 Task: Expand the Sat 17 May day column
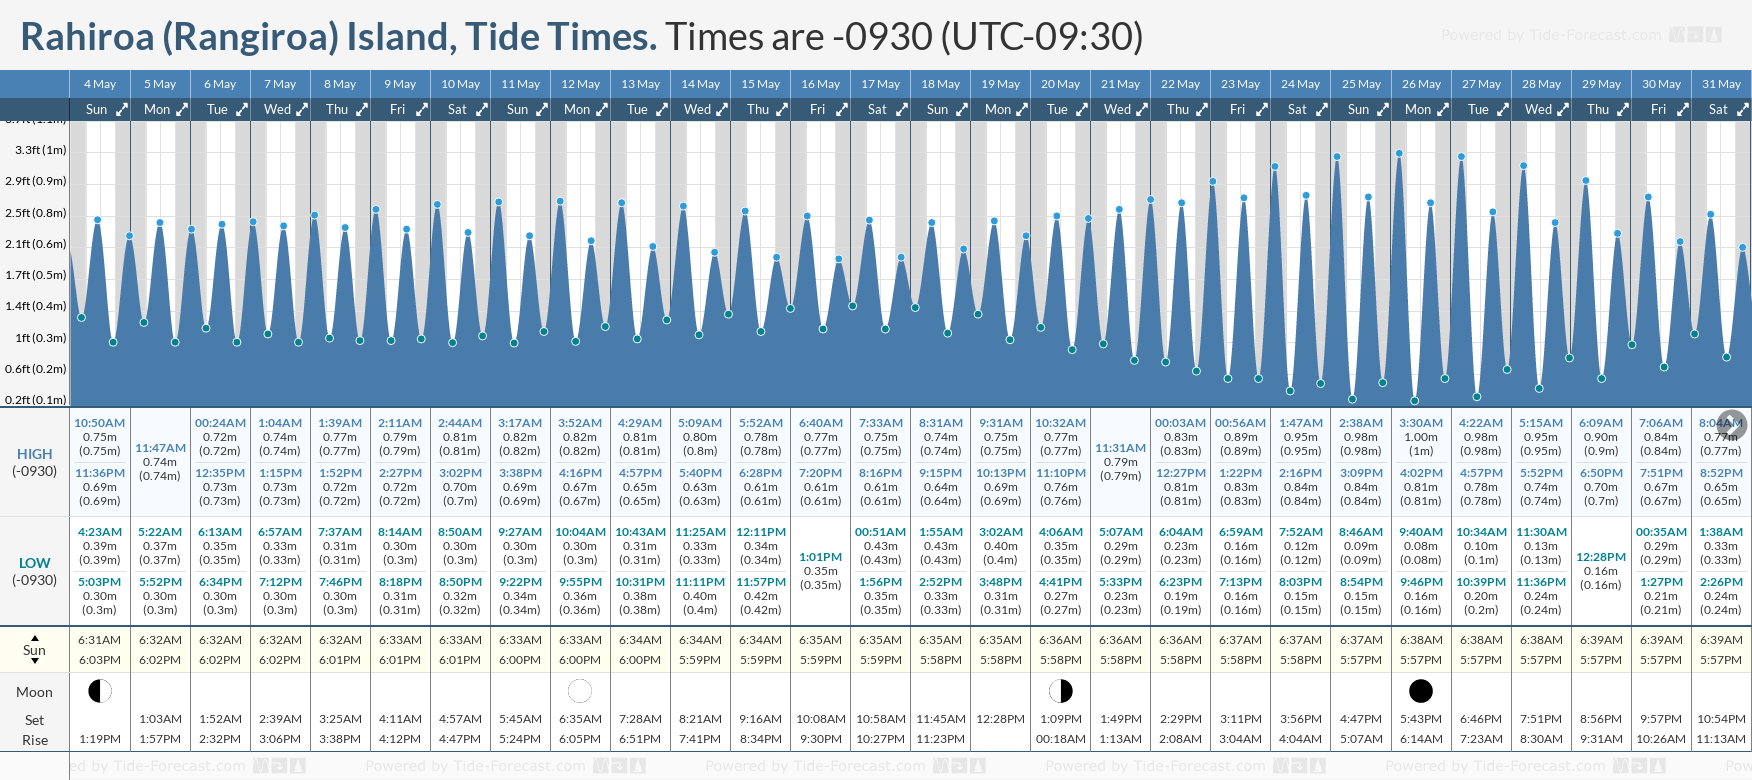click(902, 110)
